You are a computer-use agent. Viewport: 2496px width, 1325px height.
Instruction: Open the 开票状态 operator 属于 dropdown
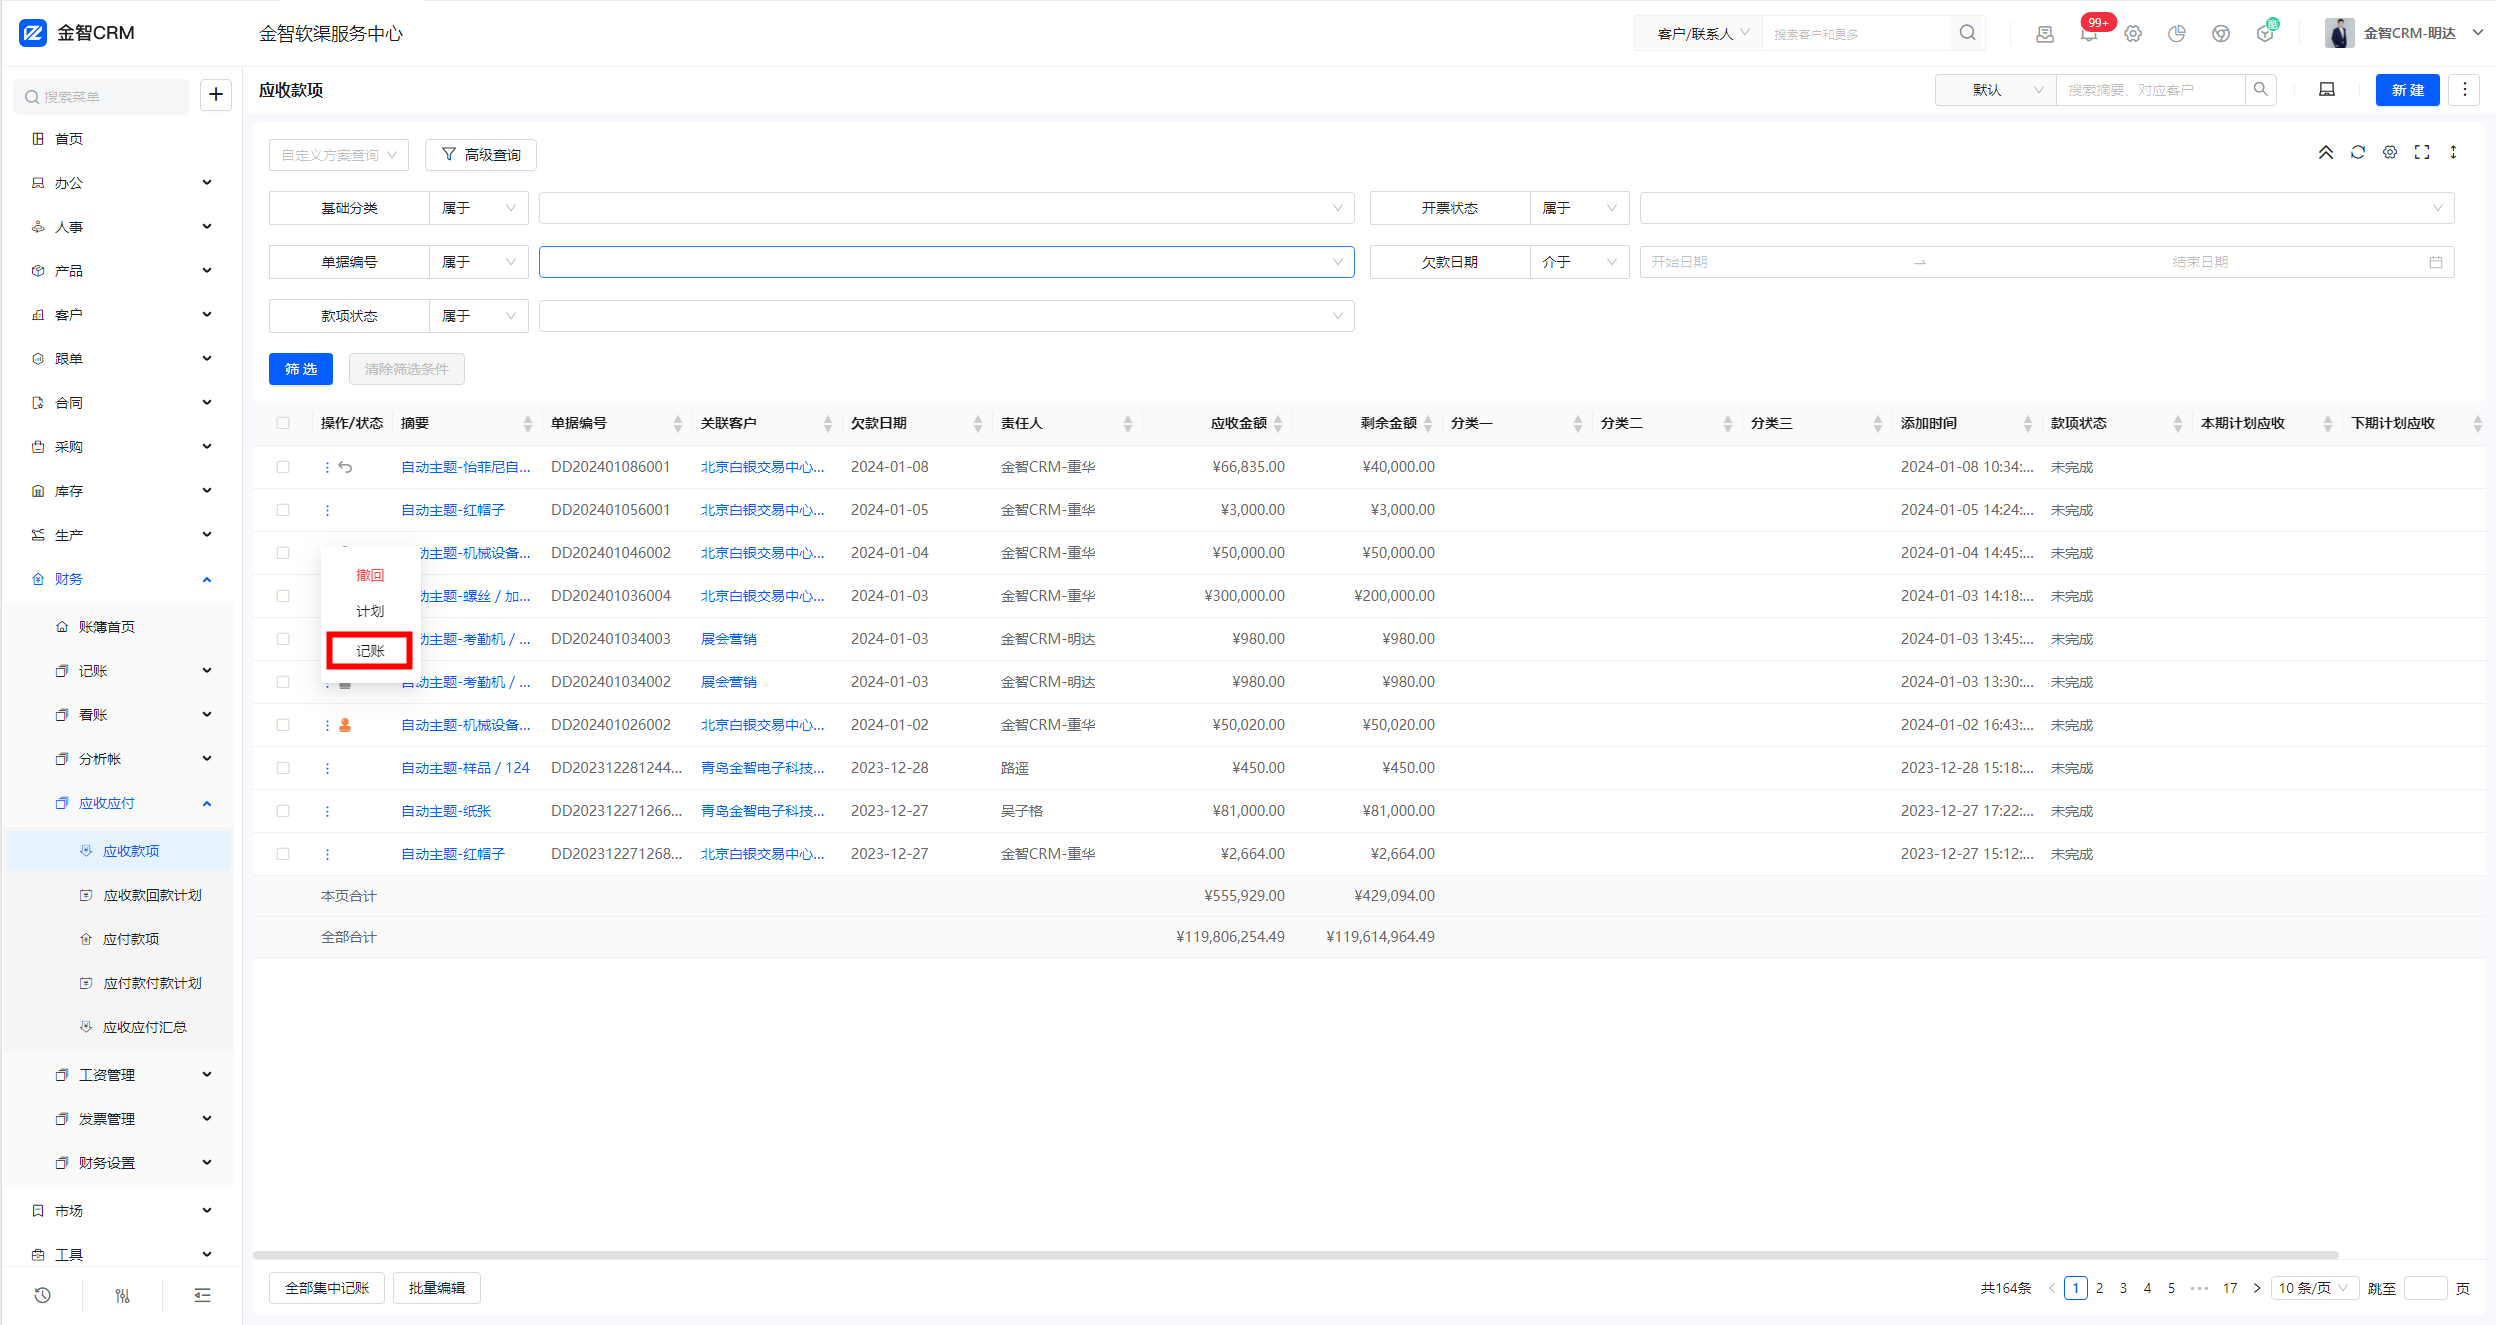1579,208
